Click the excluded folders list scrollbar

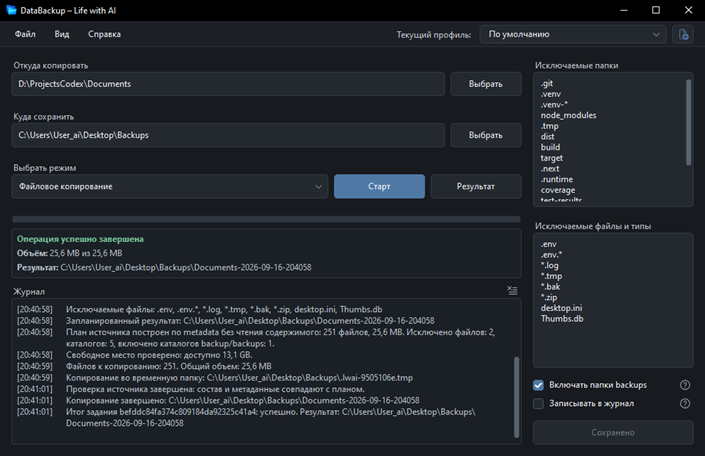tap(688, 122)
